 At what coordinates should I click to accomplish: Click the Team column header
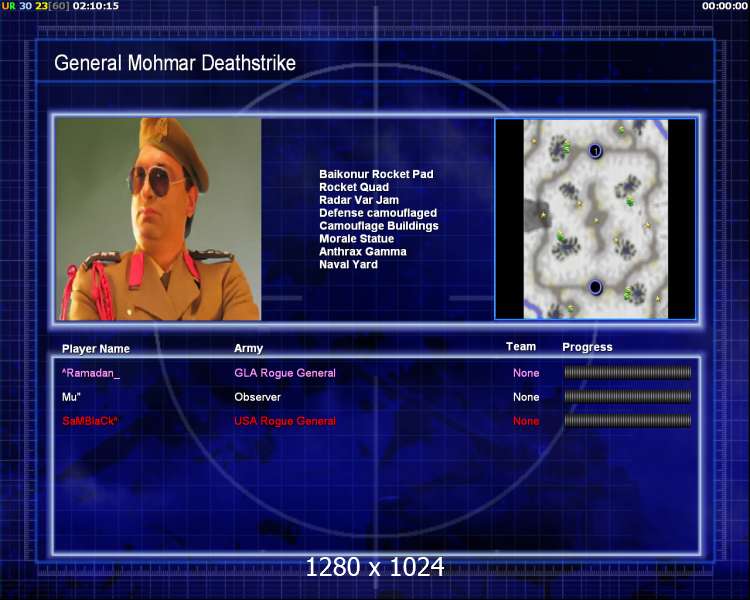coord(521,346)
